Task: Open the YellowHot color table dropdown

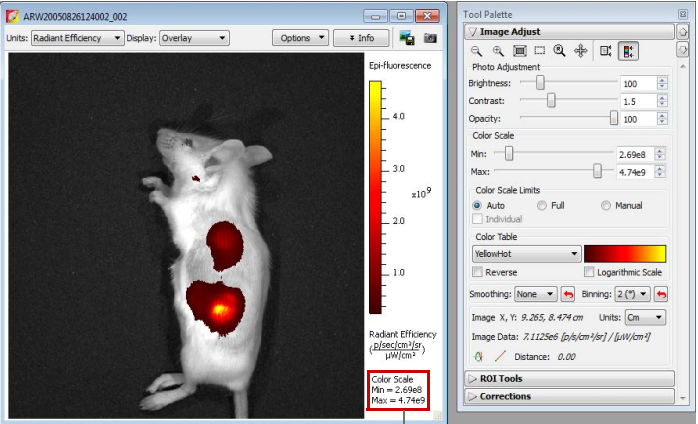Action: coord(526,254)
